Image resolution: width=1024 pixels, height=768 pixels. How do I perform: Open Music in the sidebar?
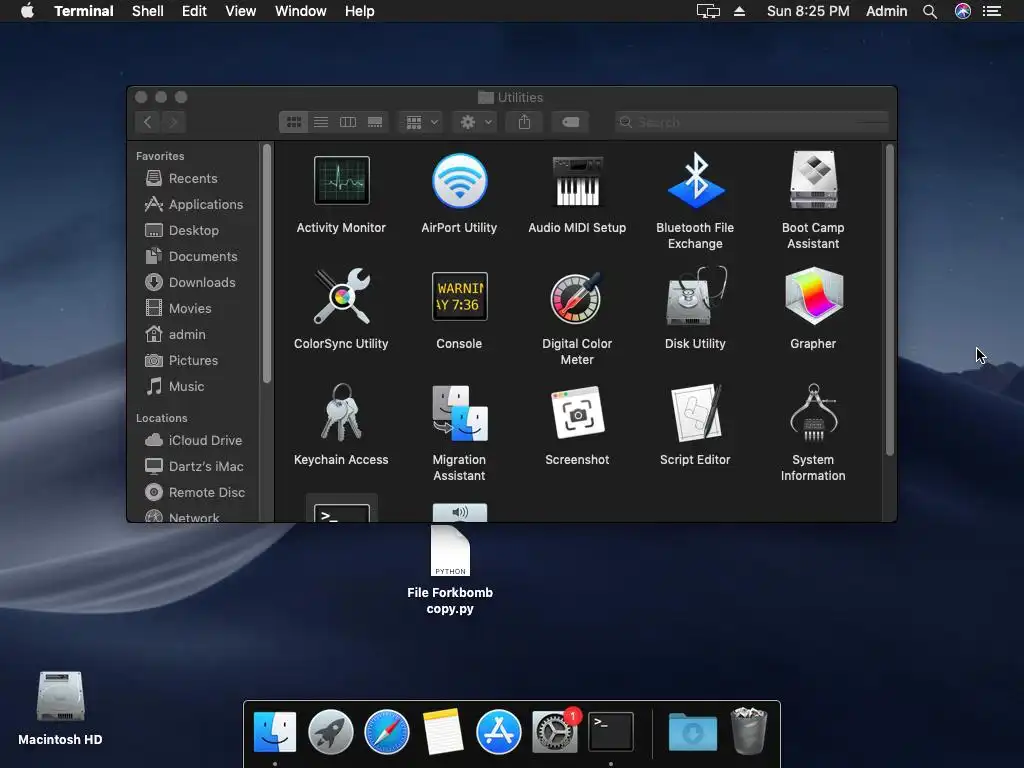(x=174, y=387)
